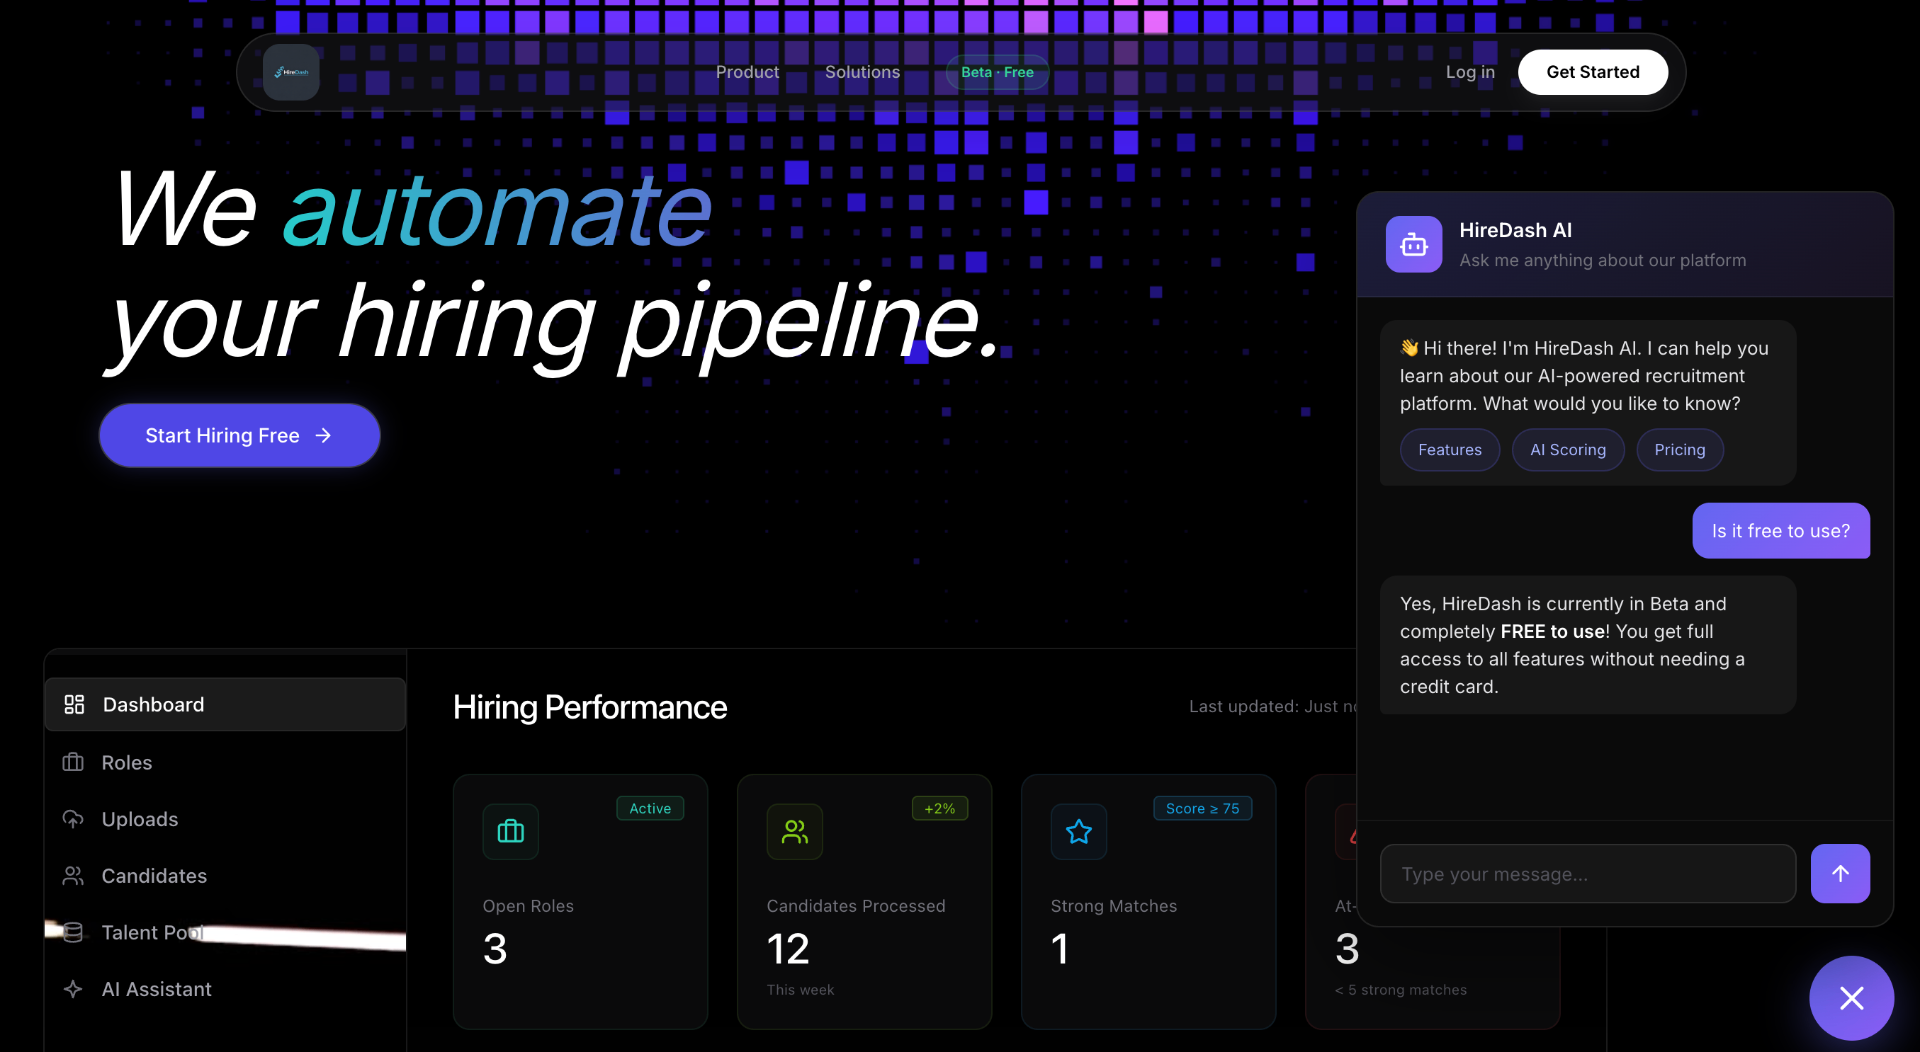1920x1052 pixels.
Task: Open the Solutions menu
Action: tap(862, 72)
